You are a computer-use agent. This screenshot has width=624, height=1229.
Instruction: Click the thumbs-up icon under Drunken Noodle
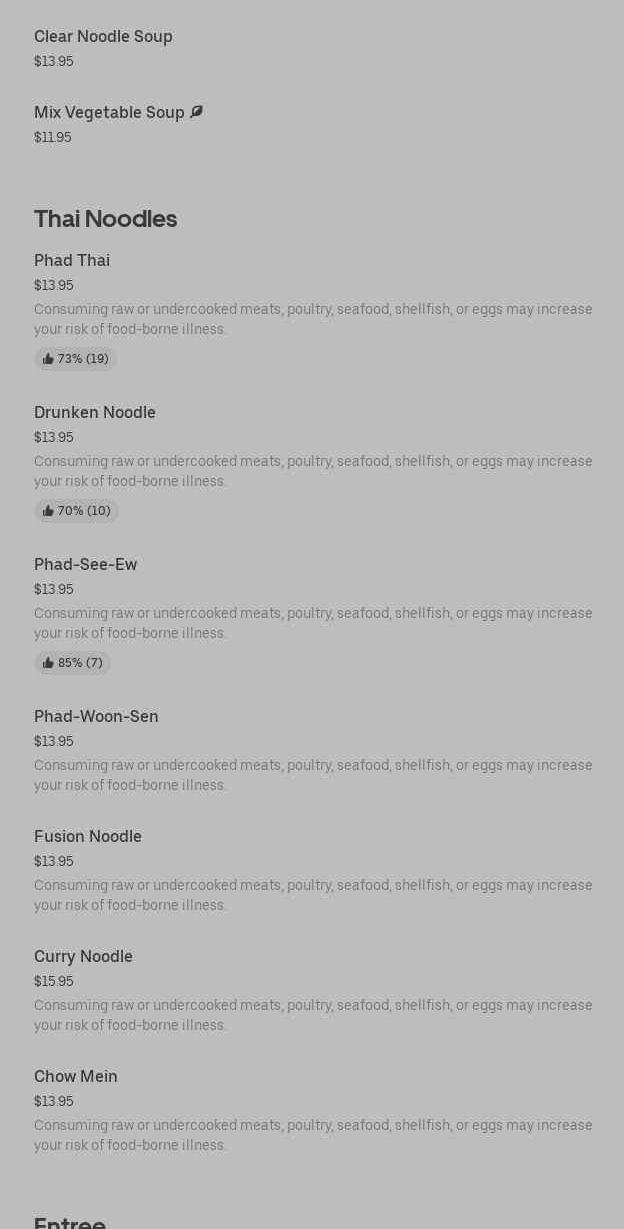pyautogui.click(x=48, y=511)
